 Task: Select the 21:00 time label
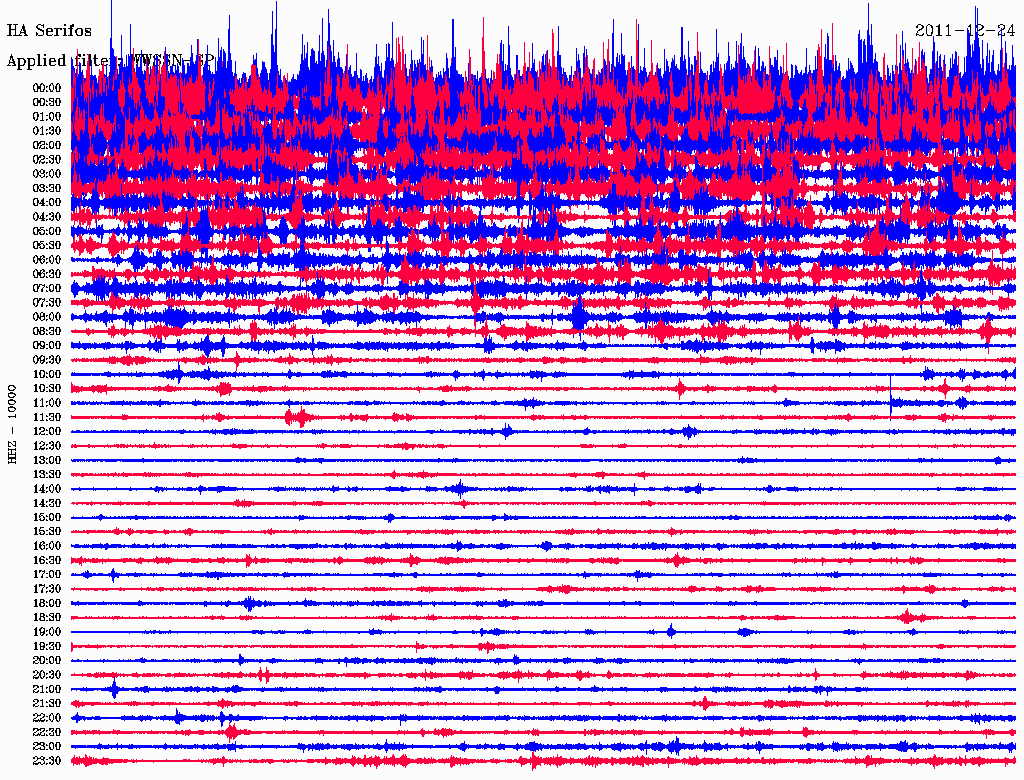pos(47,690)
